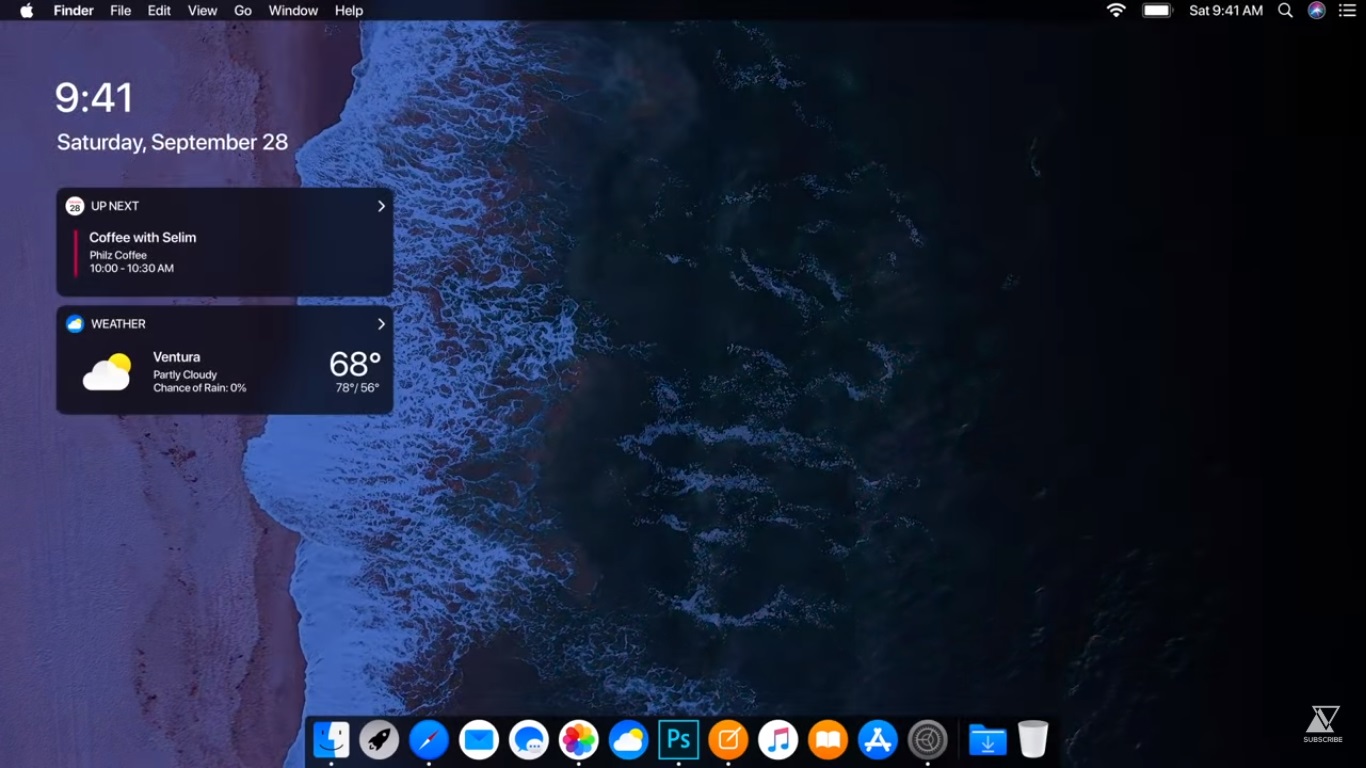Expand the Up Next widget chevron
1366x768 pixels.
pyautogui.click(x=381, y=206)
